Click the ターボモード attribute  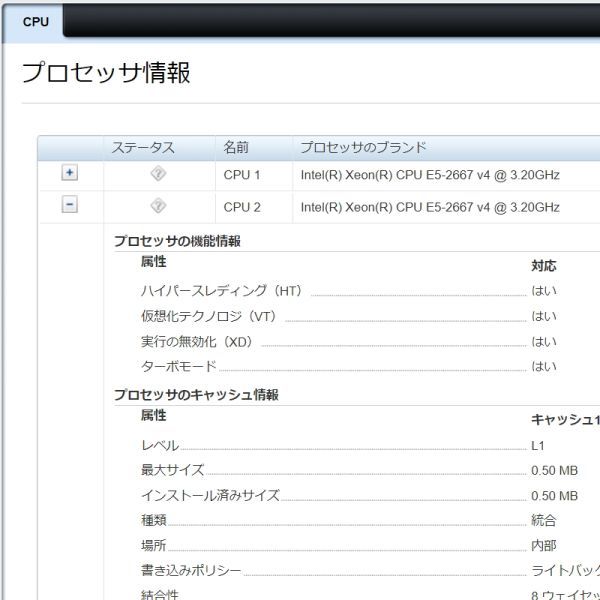click(179, 367)
